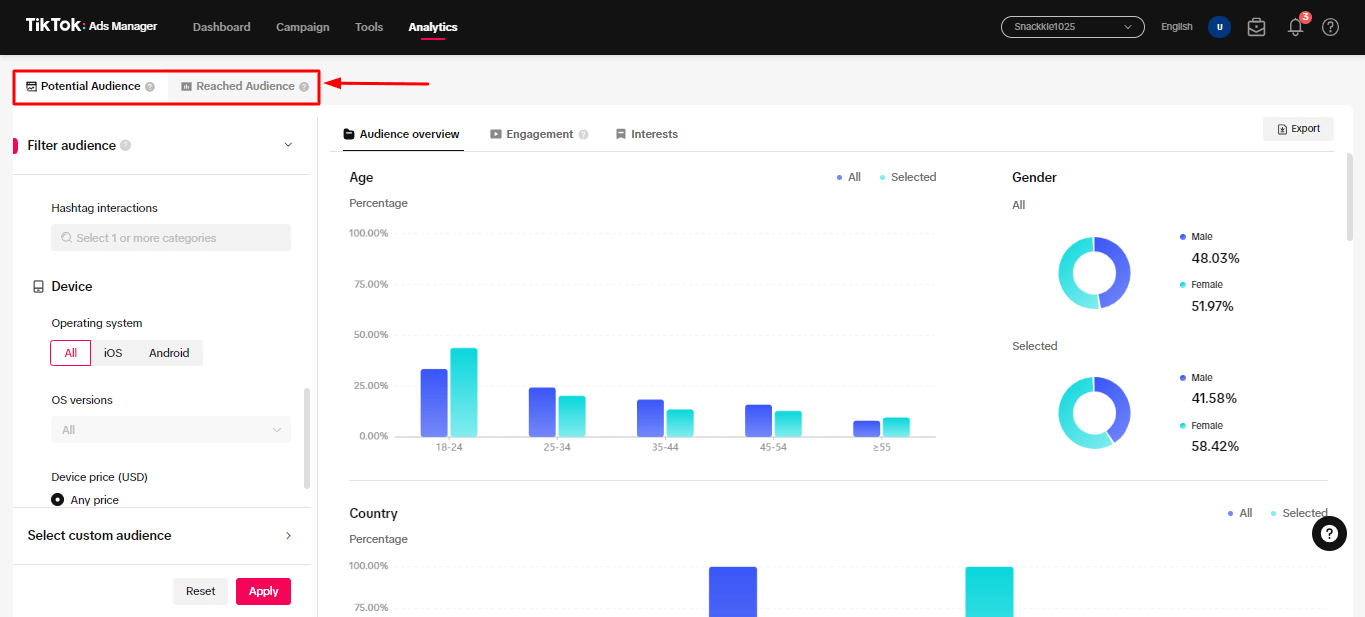Open the Snackkle1025 account dropdown

(x=1071, y=27)
